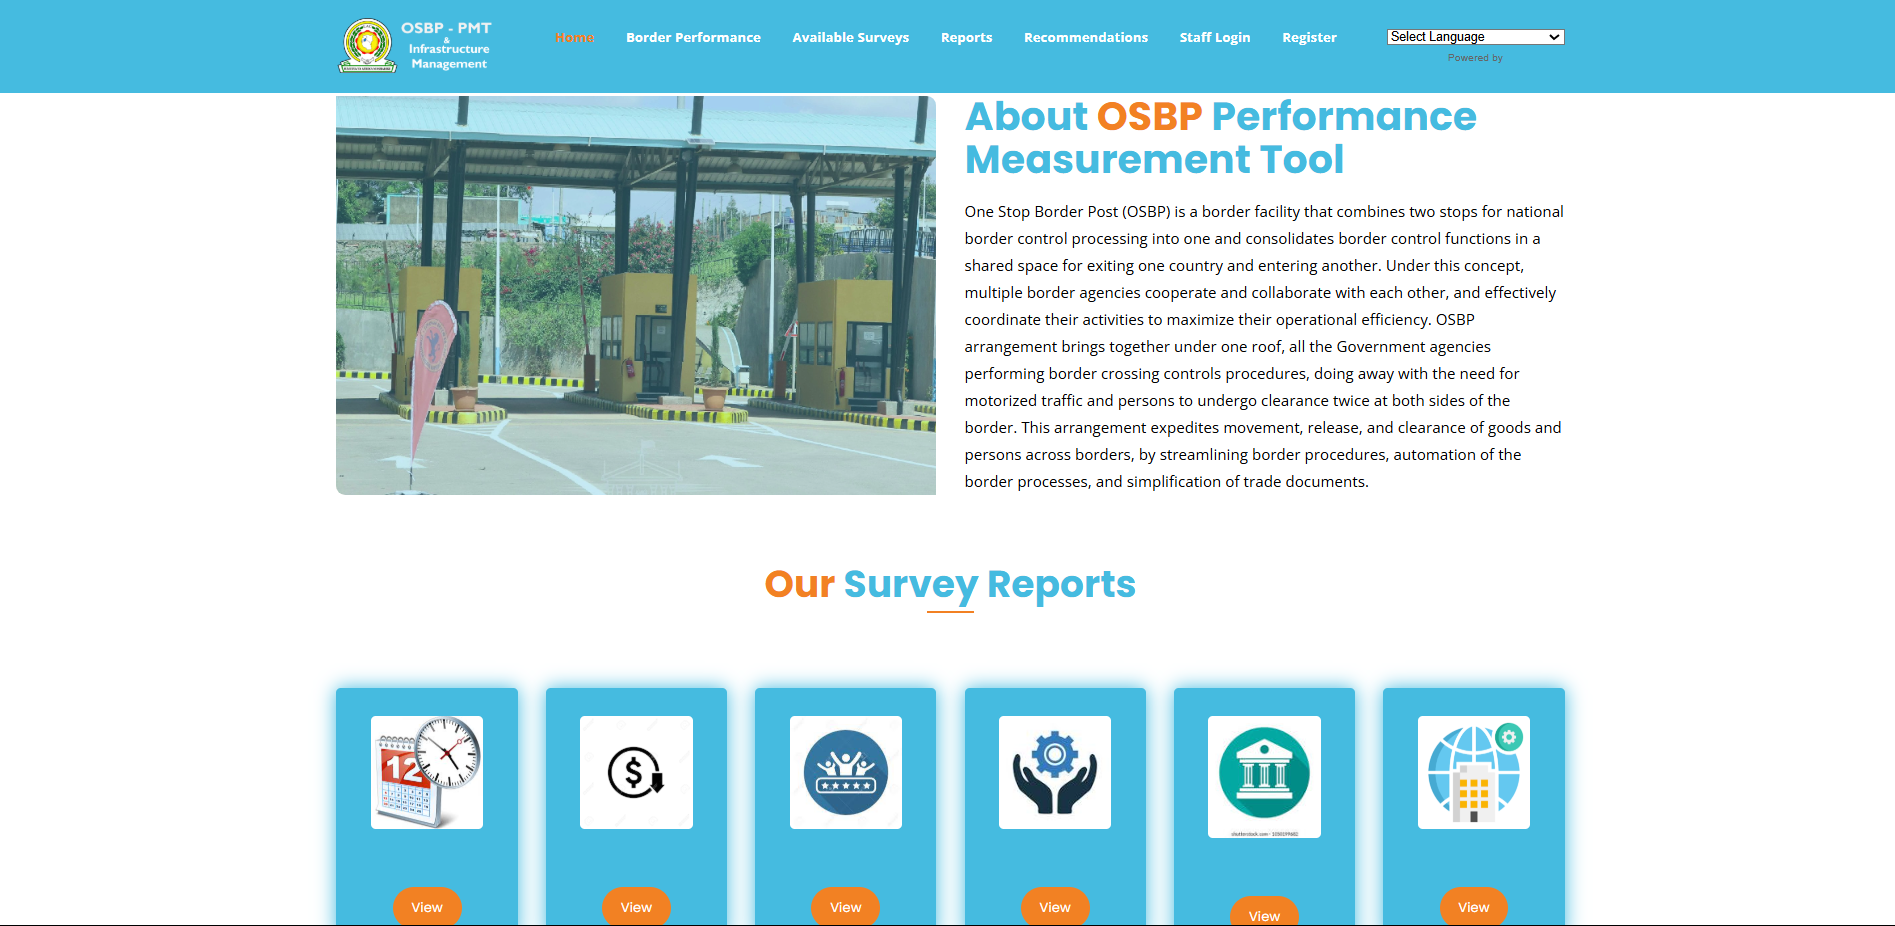The width and height of the screenshot is (1895, 926).
Task: Click the calendar and clock report icon
Action: [x=427, y=772]
